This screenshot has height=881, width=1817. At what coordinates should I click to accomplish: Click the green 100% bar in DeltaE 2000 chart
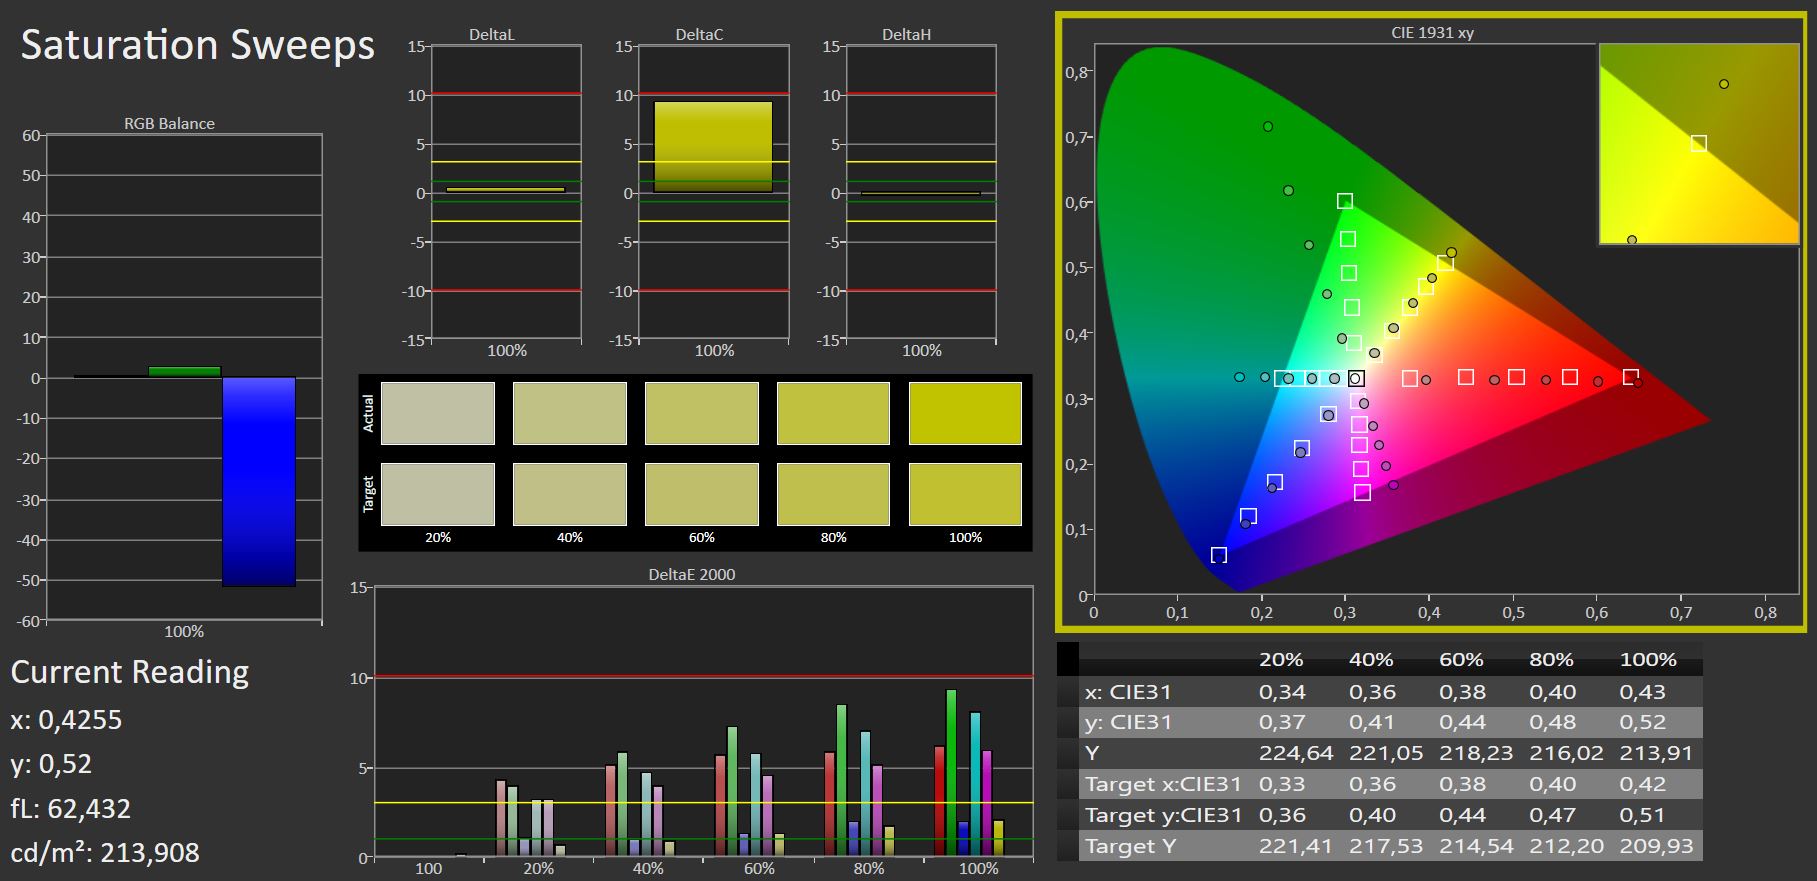click(951, 774)
